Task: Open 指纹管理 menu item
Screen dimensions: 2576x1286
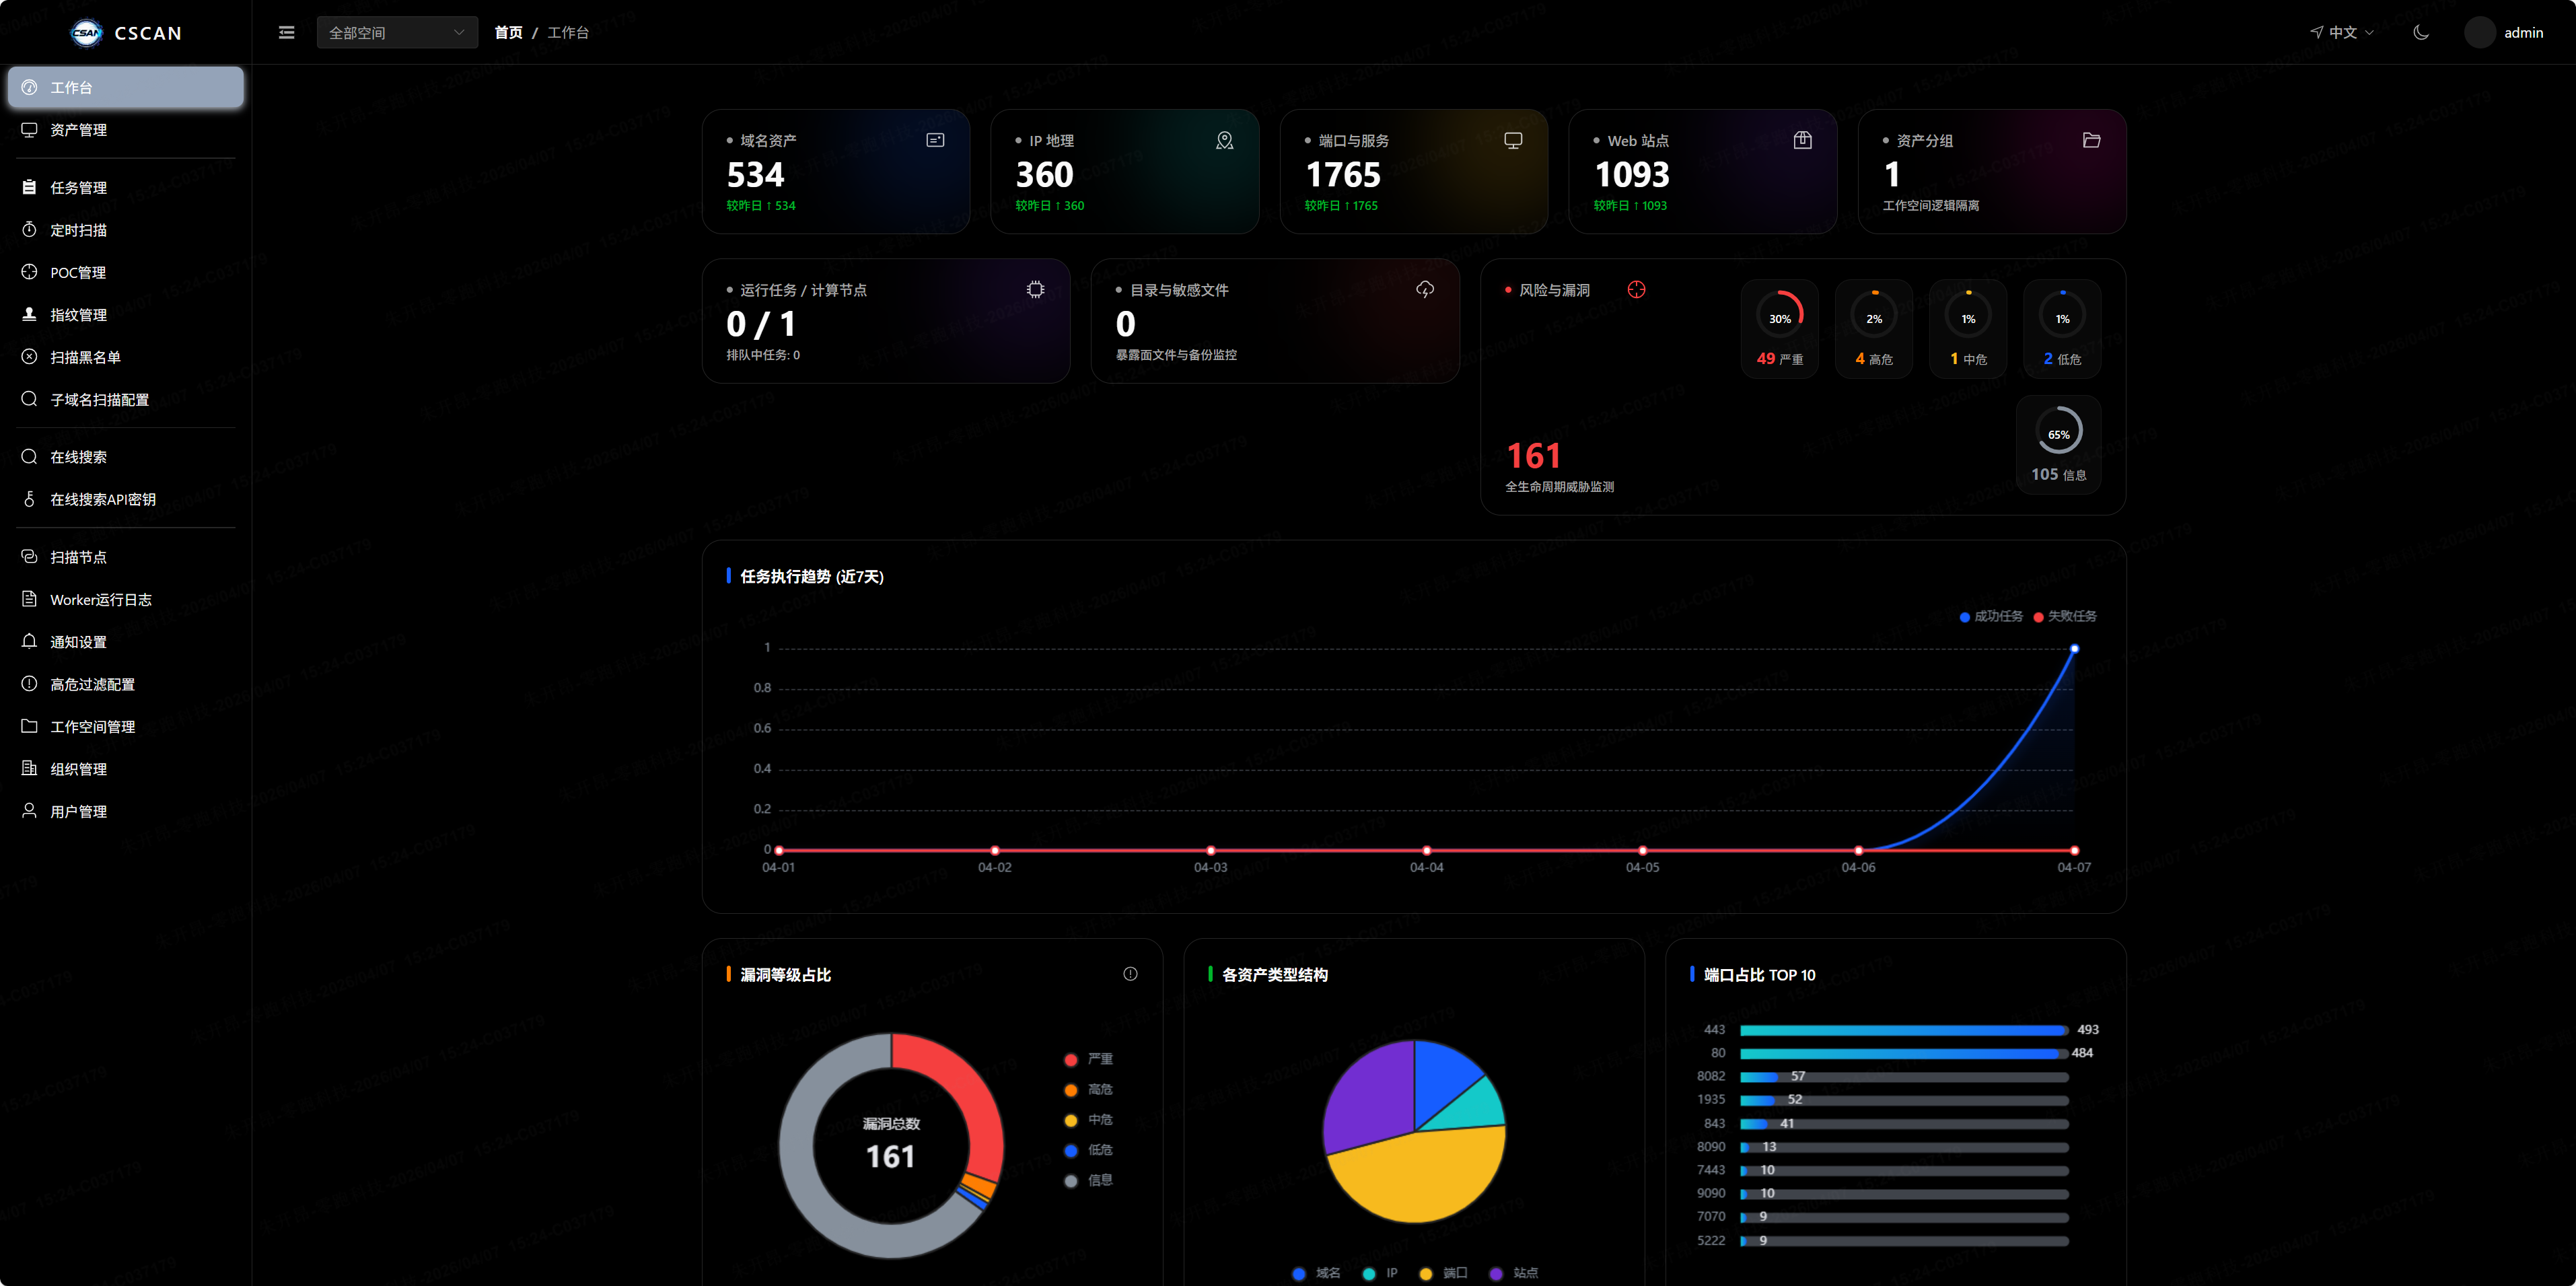Action: (126, 315)
